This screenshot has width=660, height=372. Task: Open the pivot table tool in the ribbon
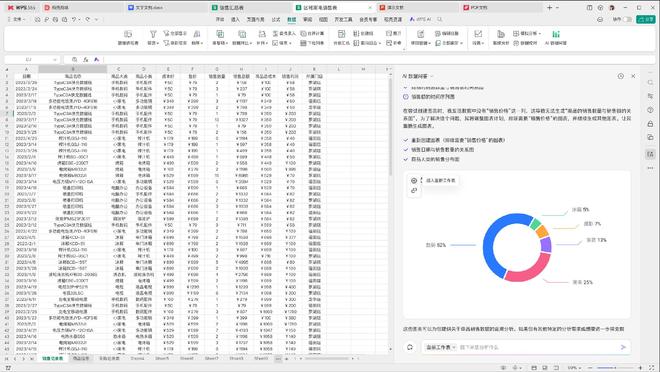pos(128,37)
